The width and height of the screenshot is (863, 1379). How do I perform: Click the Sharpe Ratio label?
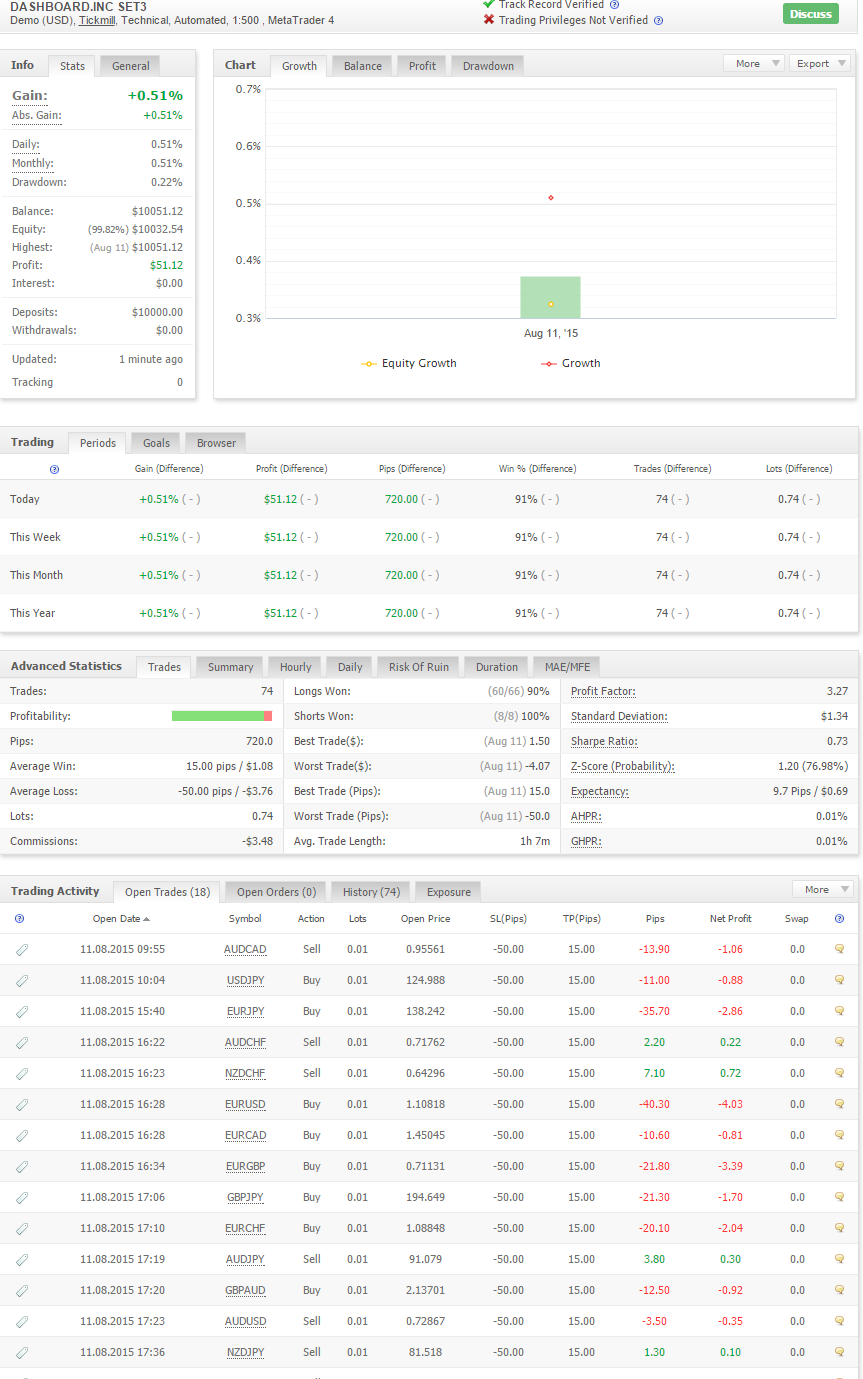pos(603,741)
